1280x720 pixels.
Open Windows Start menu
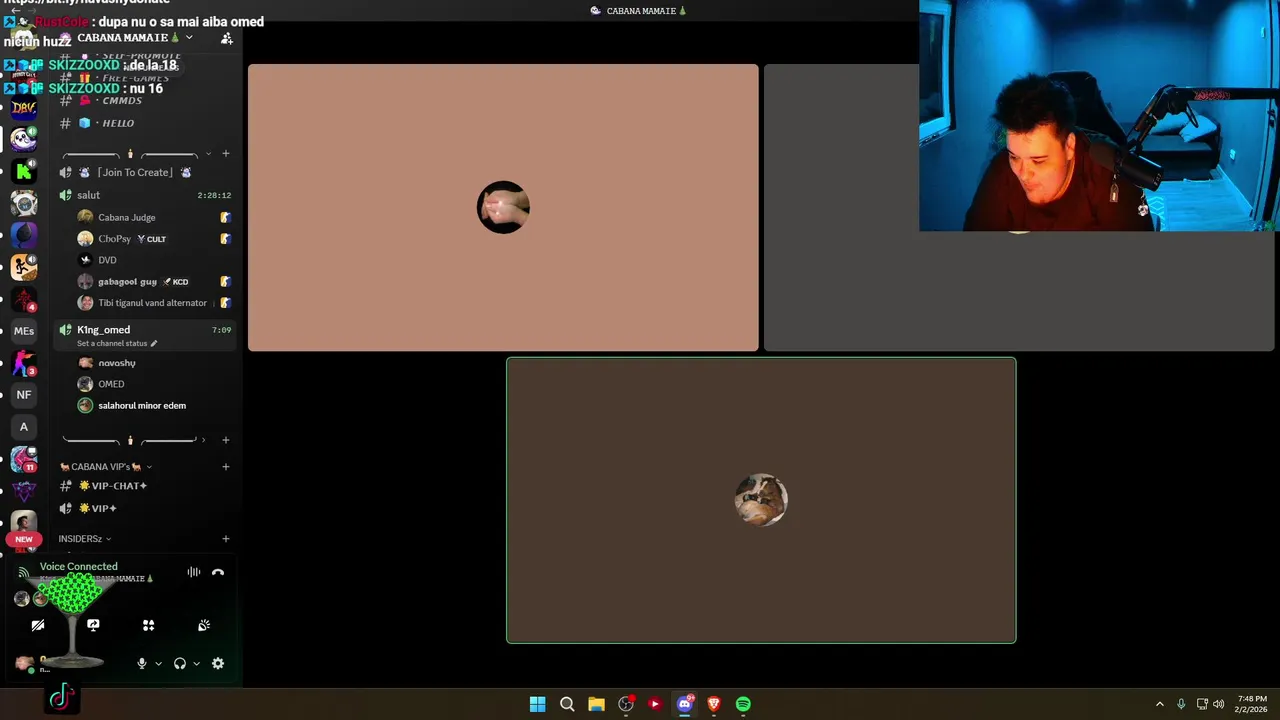[537, 704]
